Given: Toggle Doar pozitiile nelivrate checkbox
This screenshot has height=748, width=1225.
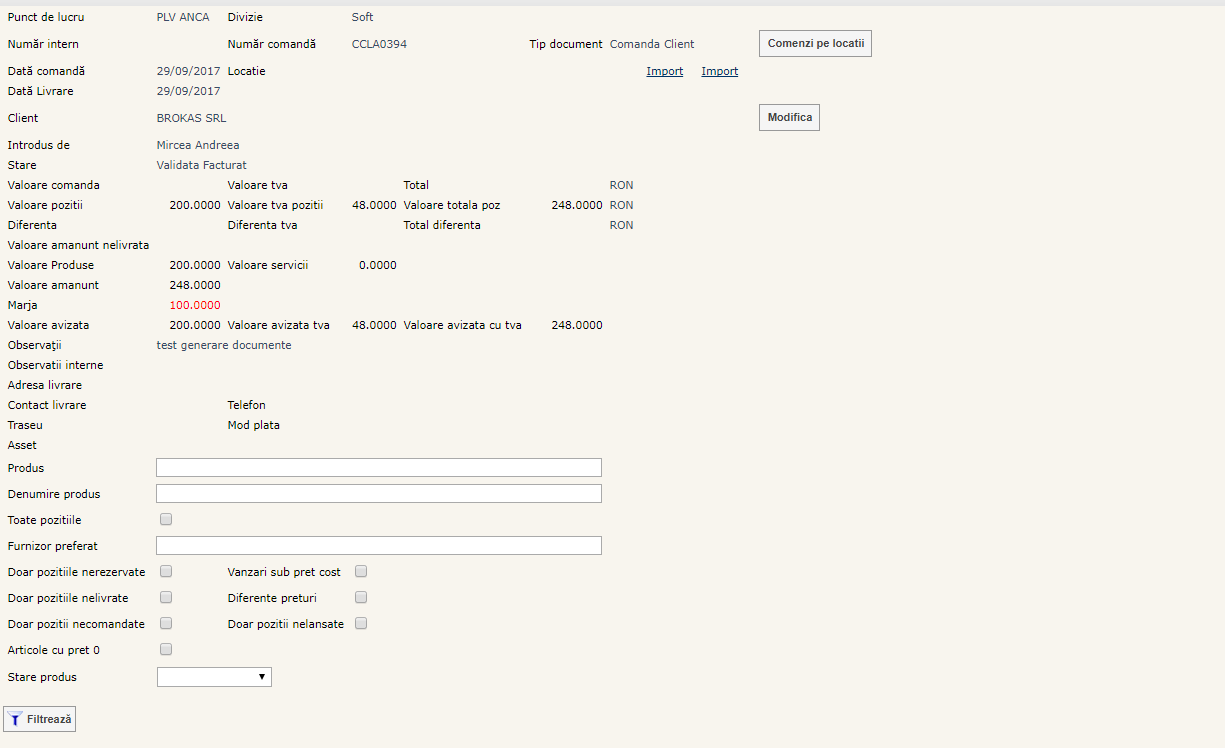Looking at the screenshot, I should coord(167,597).
